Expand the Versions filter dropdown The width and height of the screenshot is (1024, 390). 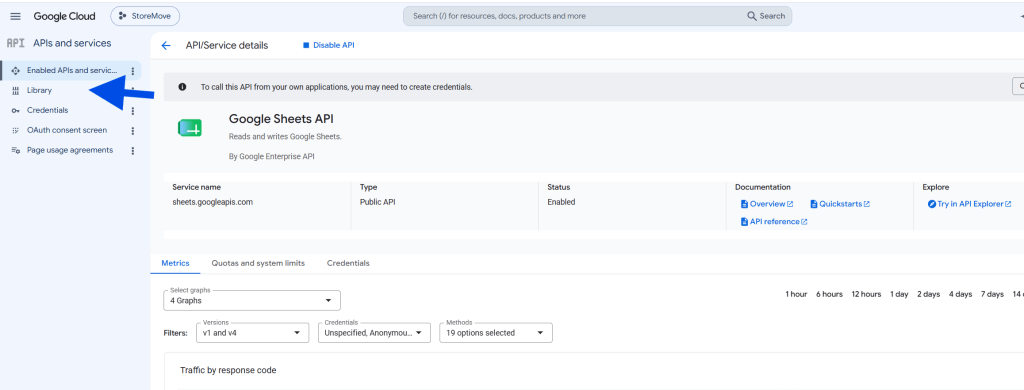pyautogui.click(x=252, y=333)
